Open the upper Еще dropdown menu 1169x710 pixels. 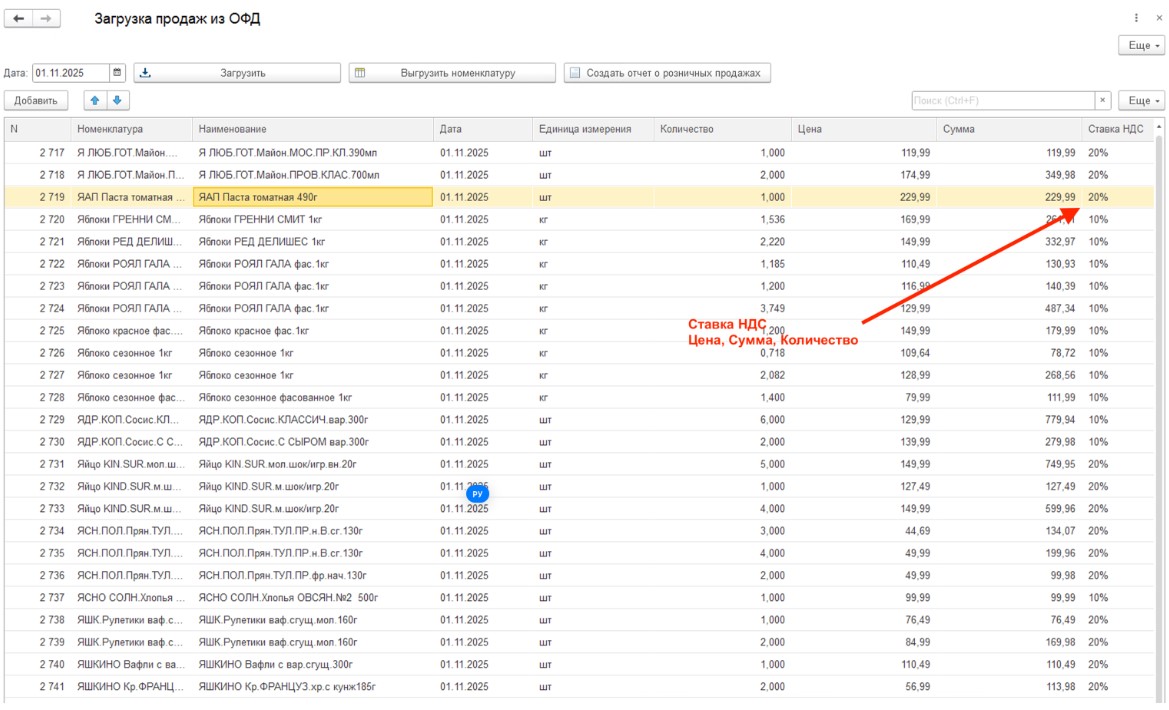1142,45
